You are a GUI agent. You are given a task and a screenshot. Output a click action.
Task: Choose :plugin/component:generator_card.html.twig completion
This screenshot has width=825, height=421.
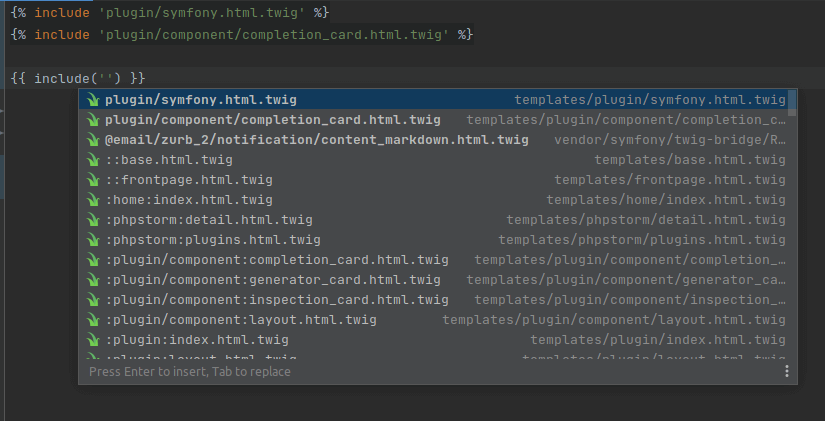click(272, 280)
